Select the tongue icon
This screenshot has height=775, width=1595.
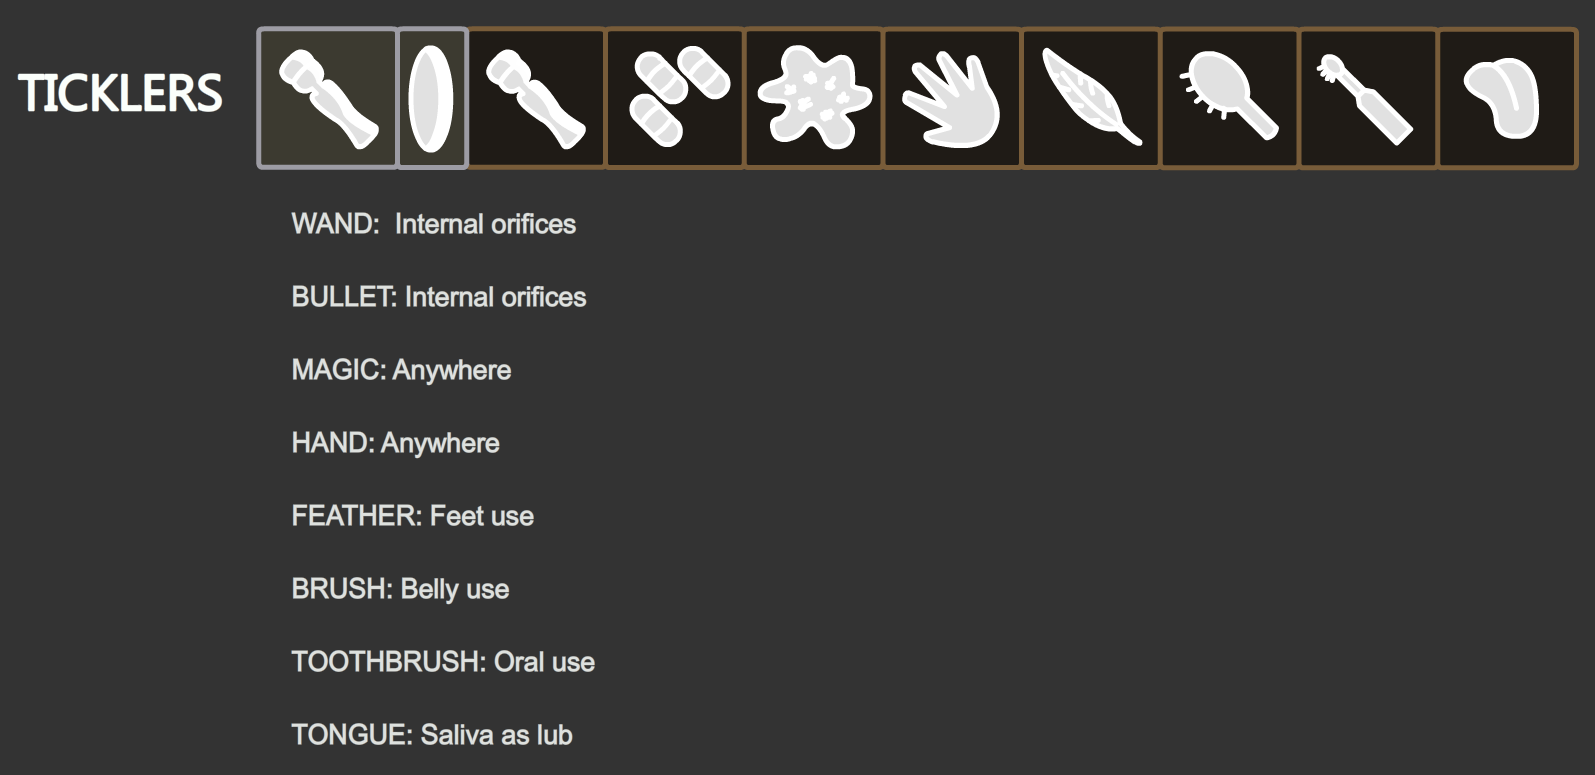point(1508,98)
